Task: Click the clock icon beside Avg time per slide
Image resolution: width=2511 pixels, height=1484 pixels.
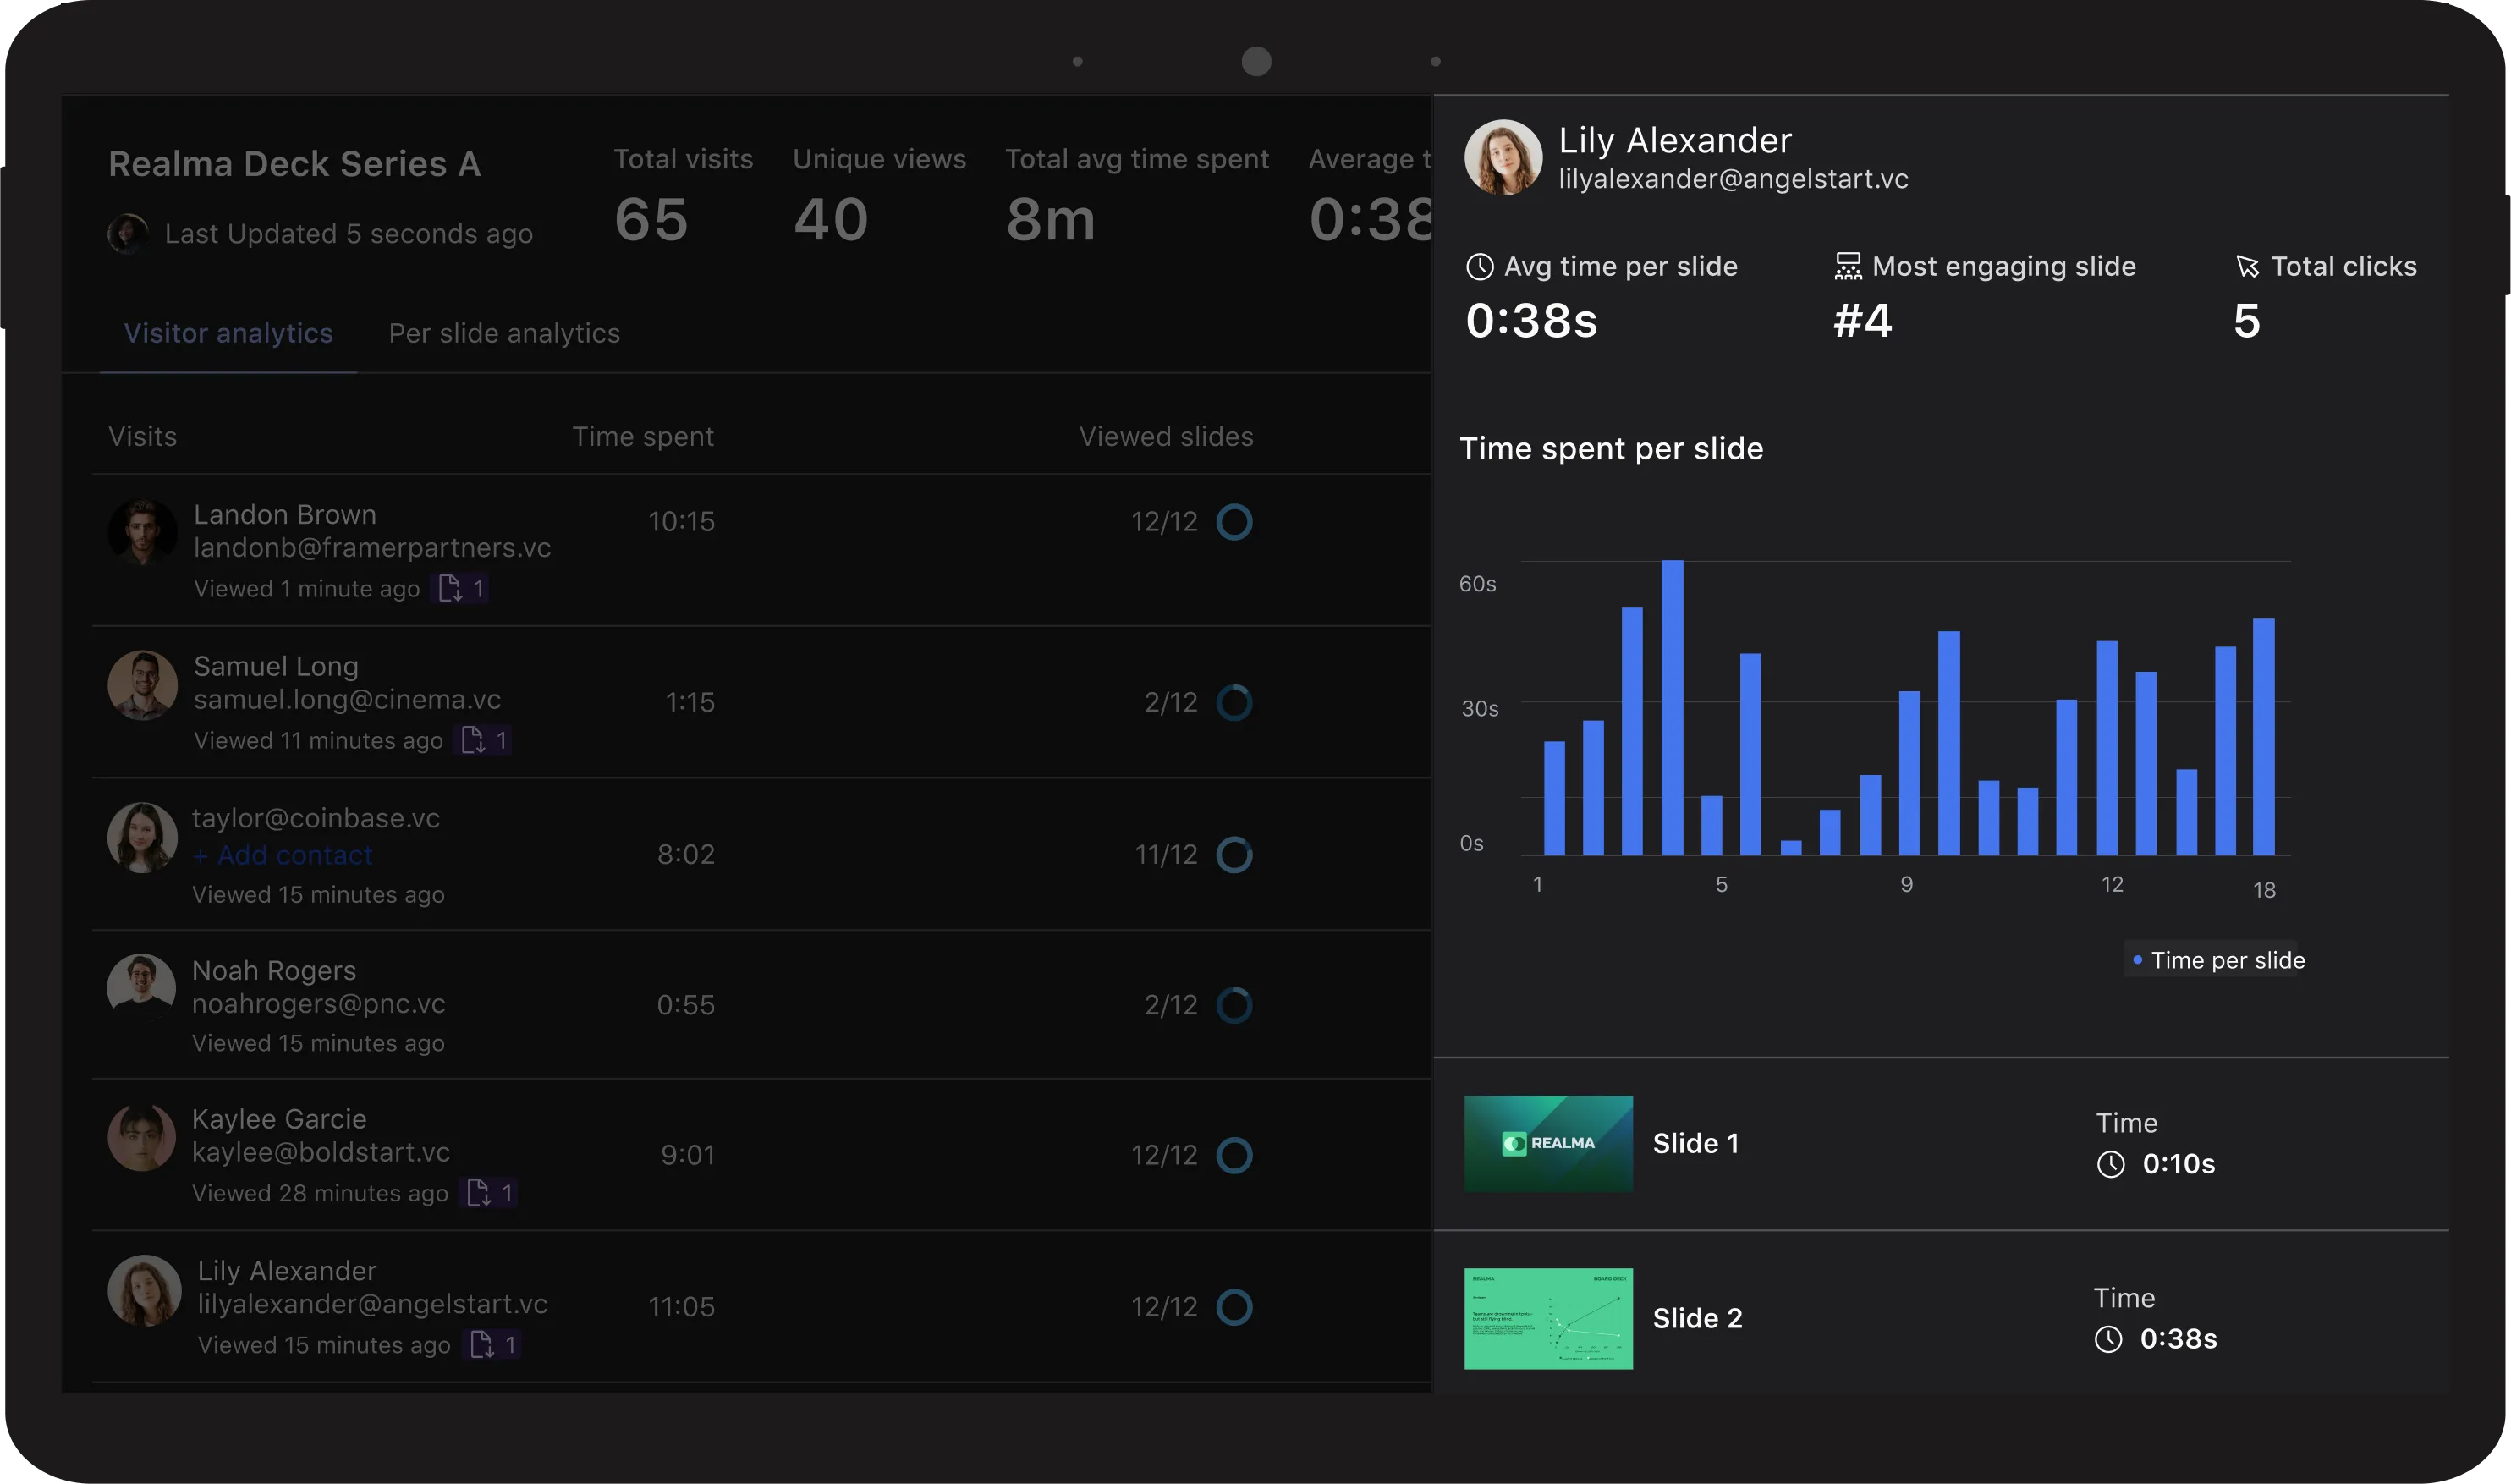Action: [x=1479, y=267]
